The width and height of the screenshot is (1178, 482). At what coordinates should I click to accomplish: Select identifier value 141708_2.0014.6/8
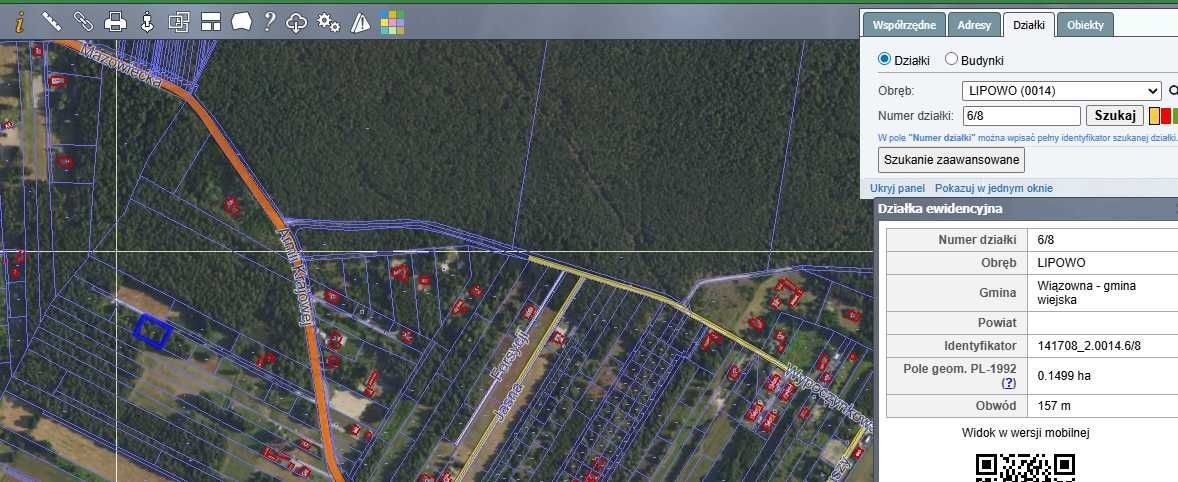pyautogui.click(x=1089, y=345)
